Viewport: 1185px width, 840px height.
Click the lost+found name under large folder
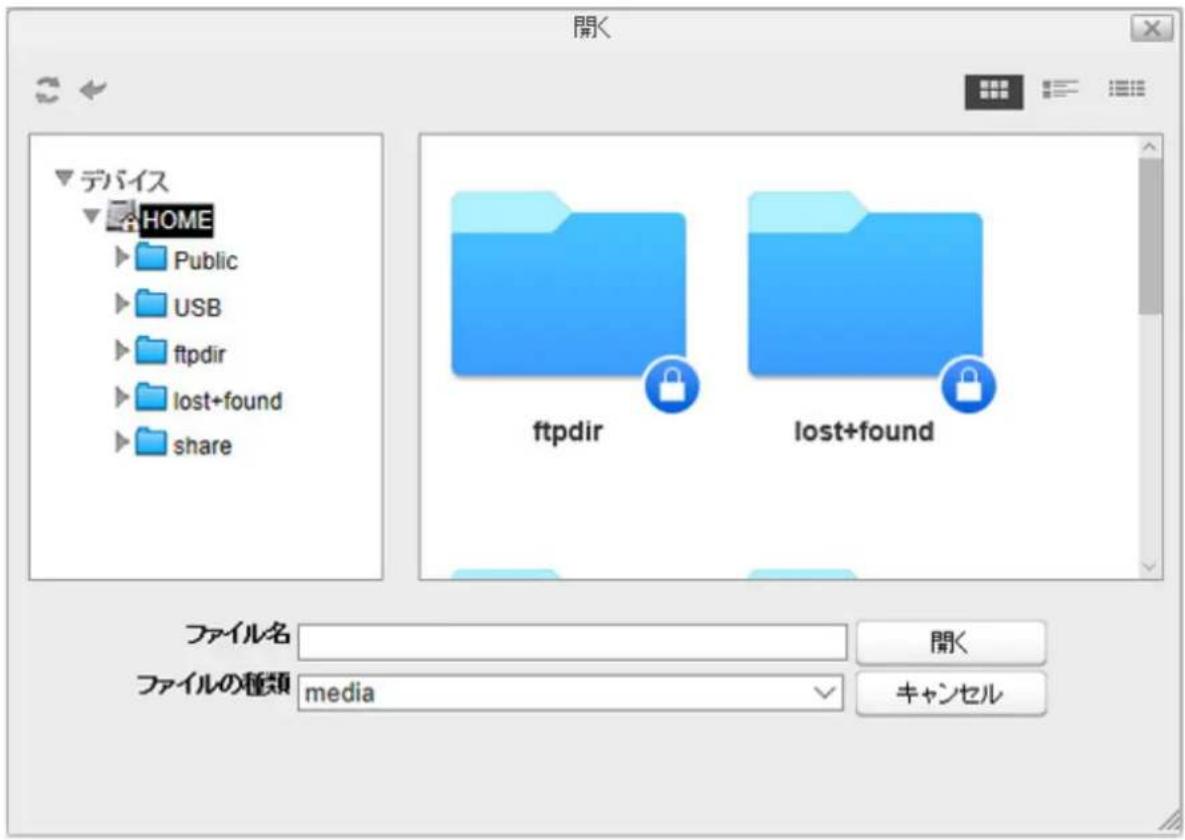[864, 432]
